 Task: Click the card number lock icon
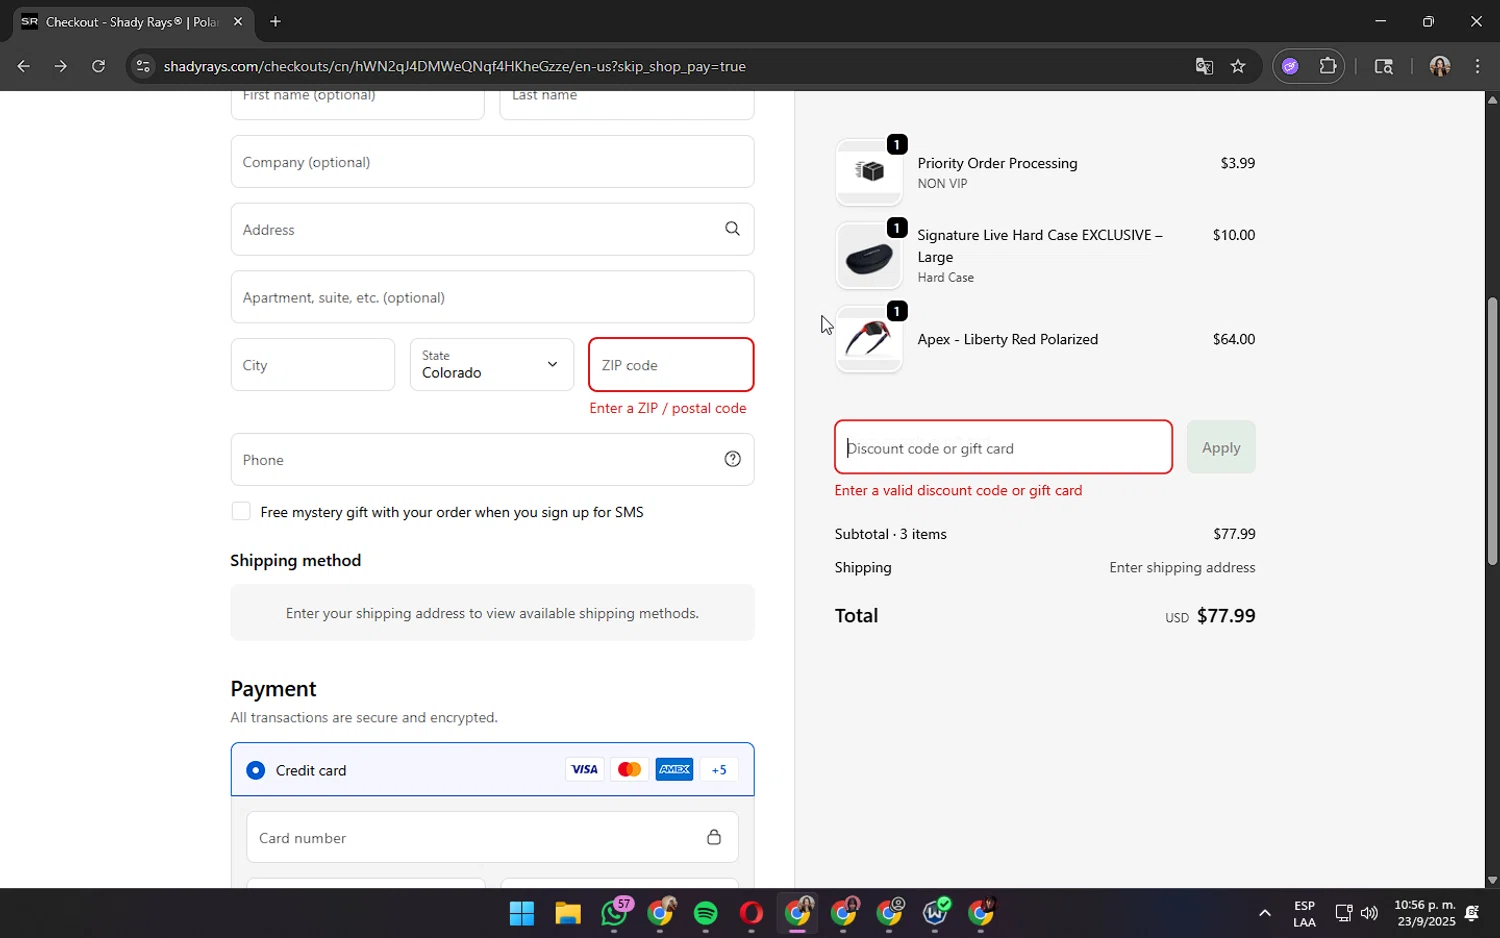coord(714,837)
